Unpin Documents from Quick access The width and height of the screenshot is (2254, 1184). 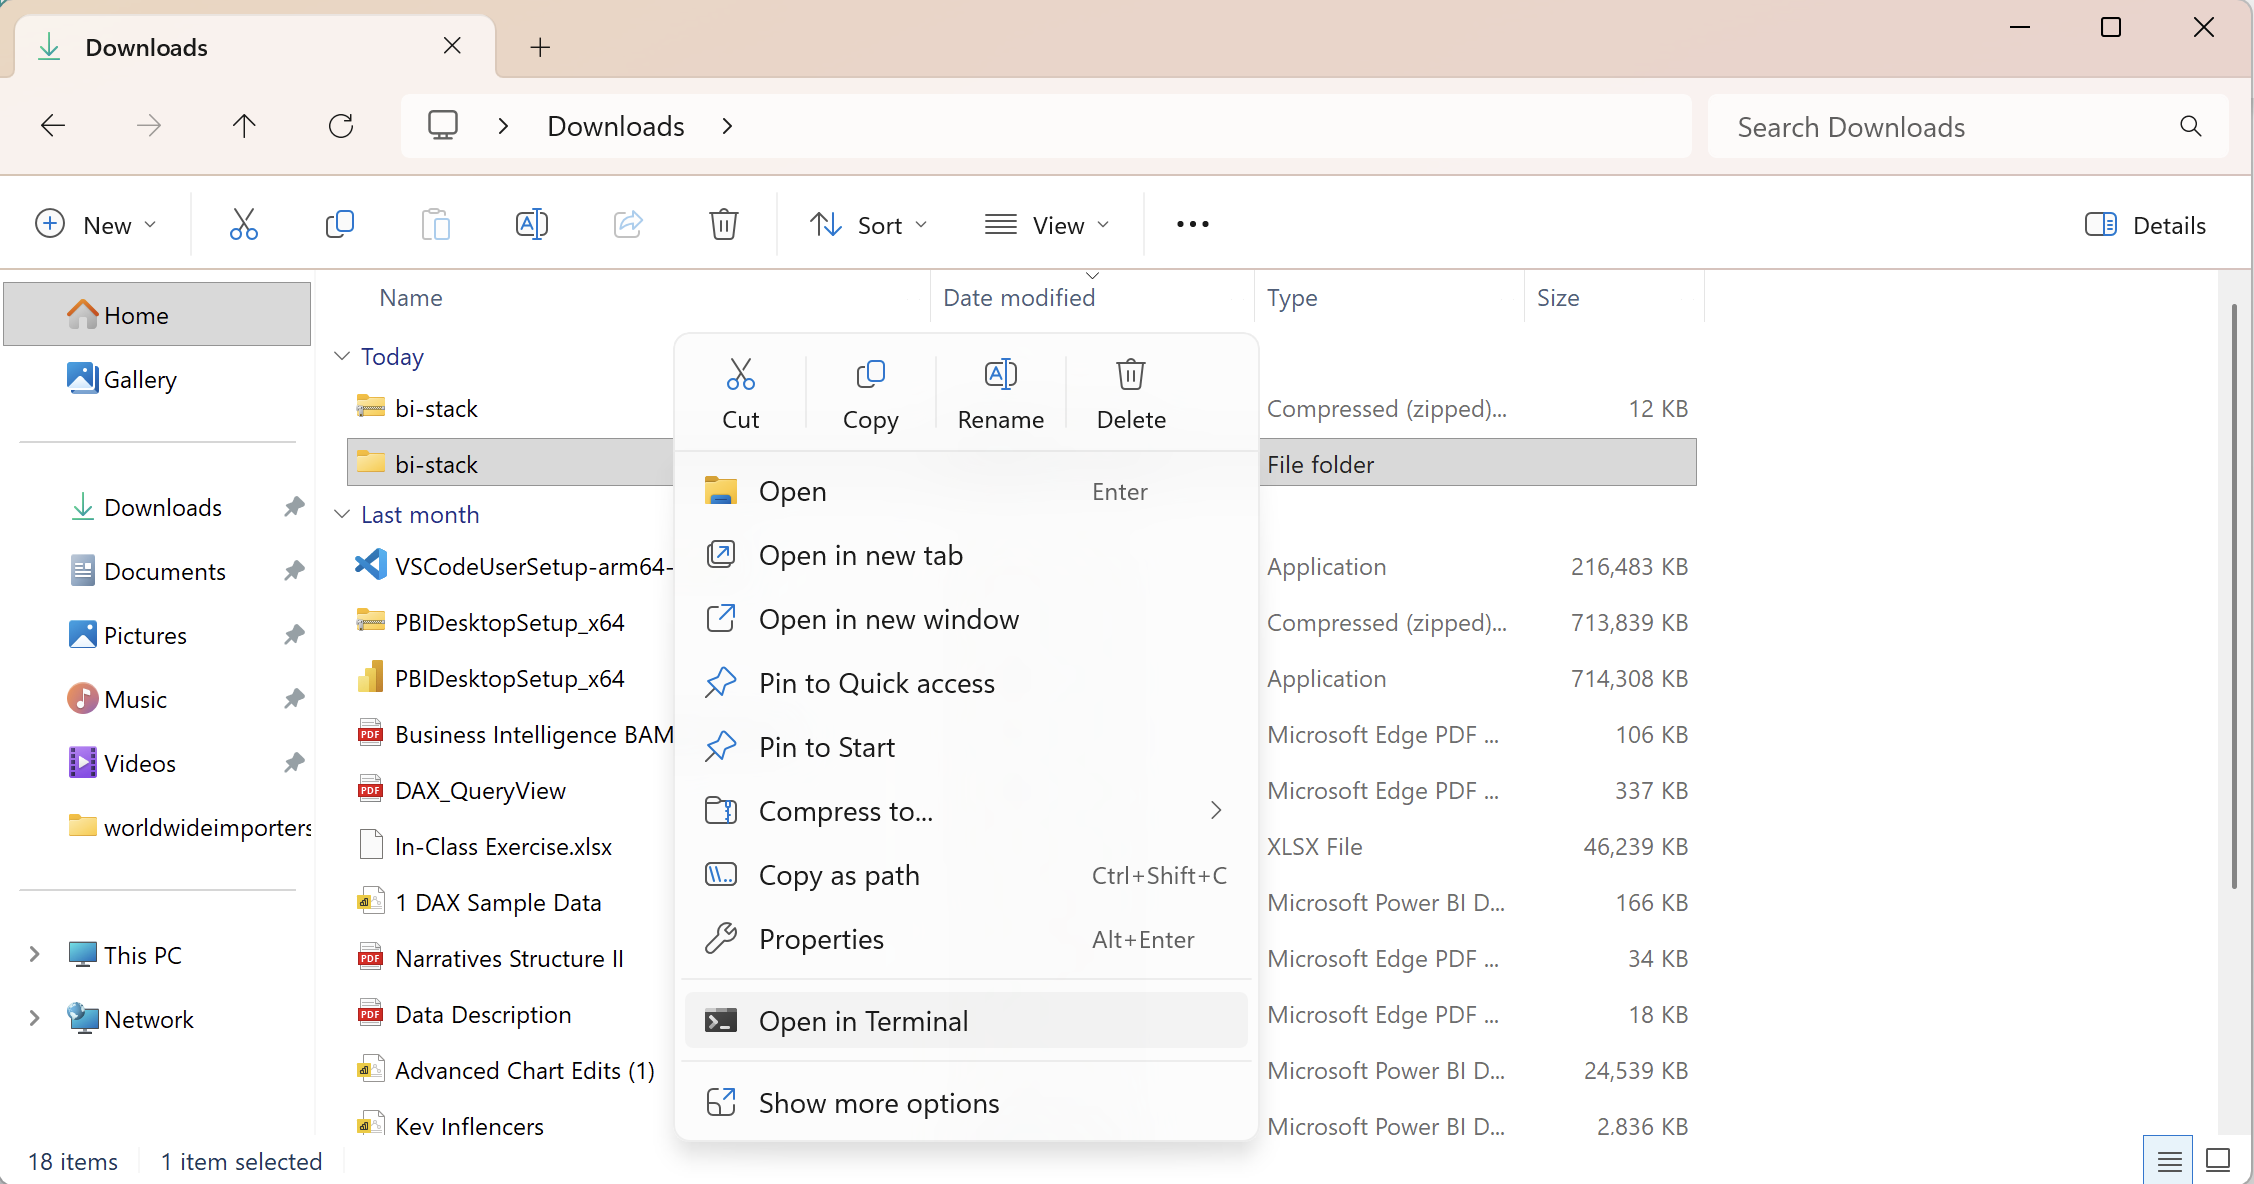pyautogui.click(x=294, y=571)
